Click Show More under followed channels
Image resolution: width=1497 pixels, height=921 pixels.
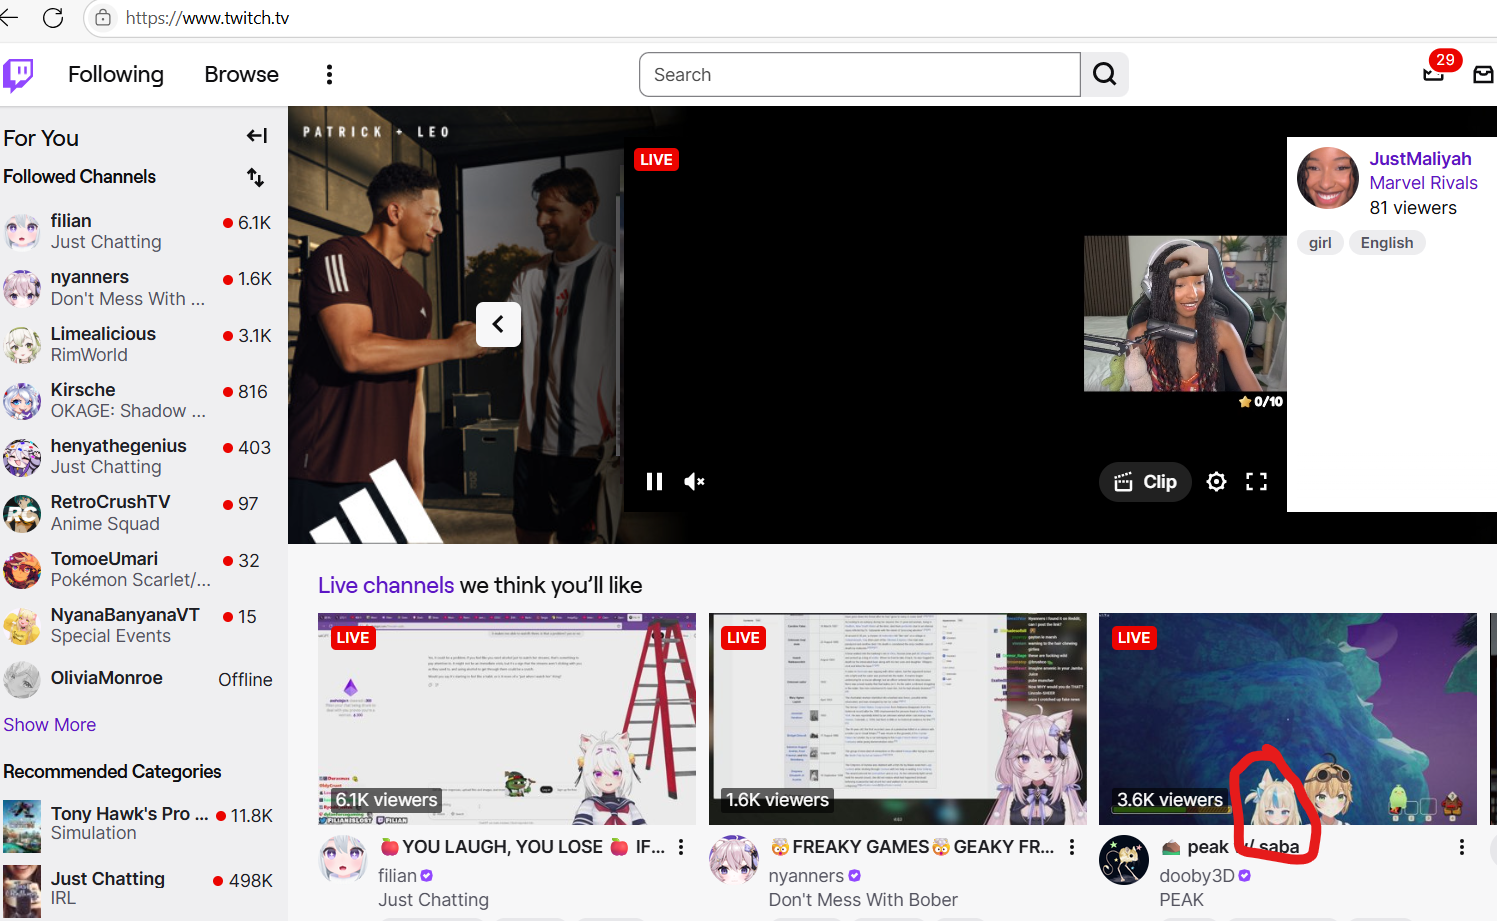(50, 725)
